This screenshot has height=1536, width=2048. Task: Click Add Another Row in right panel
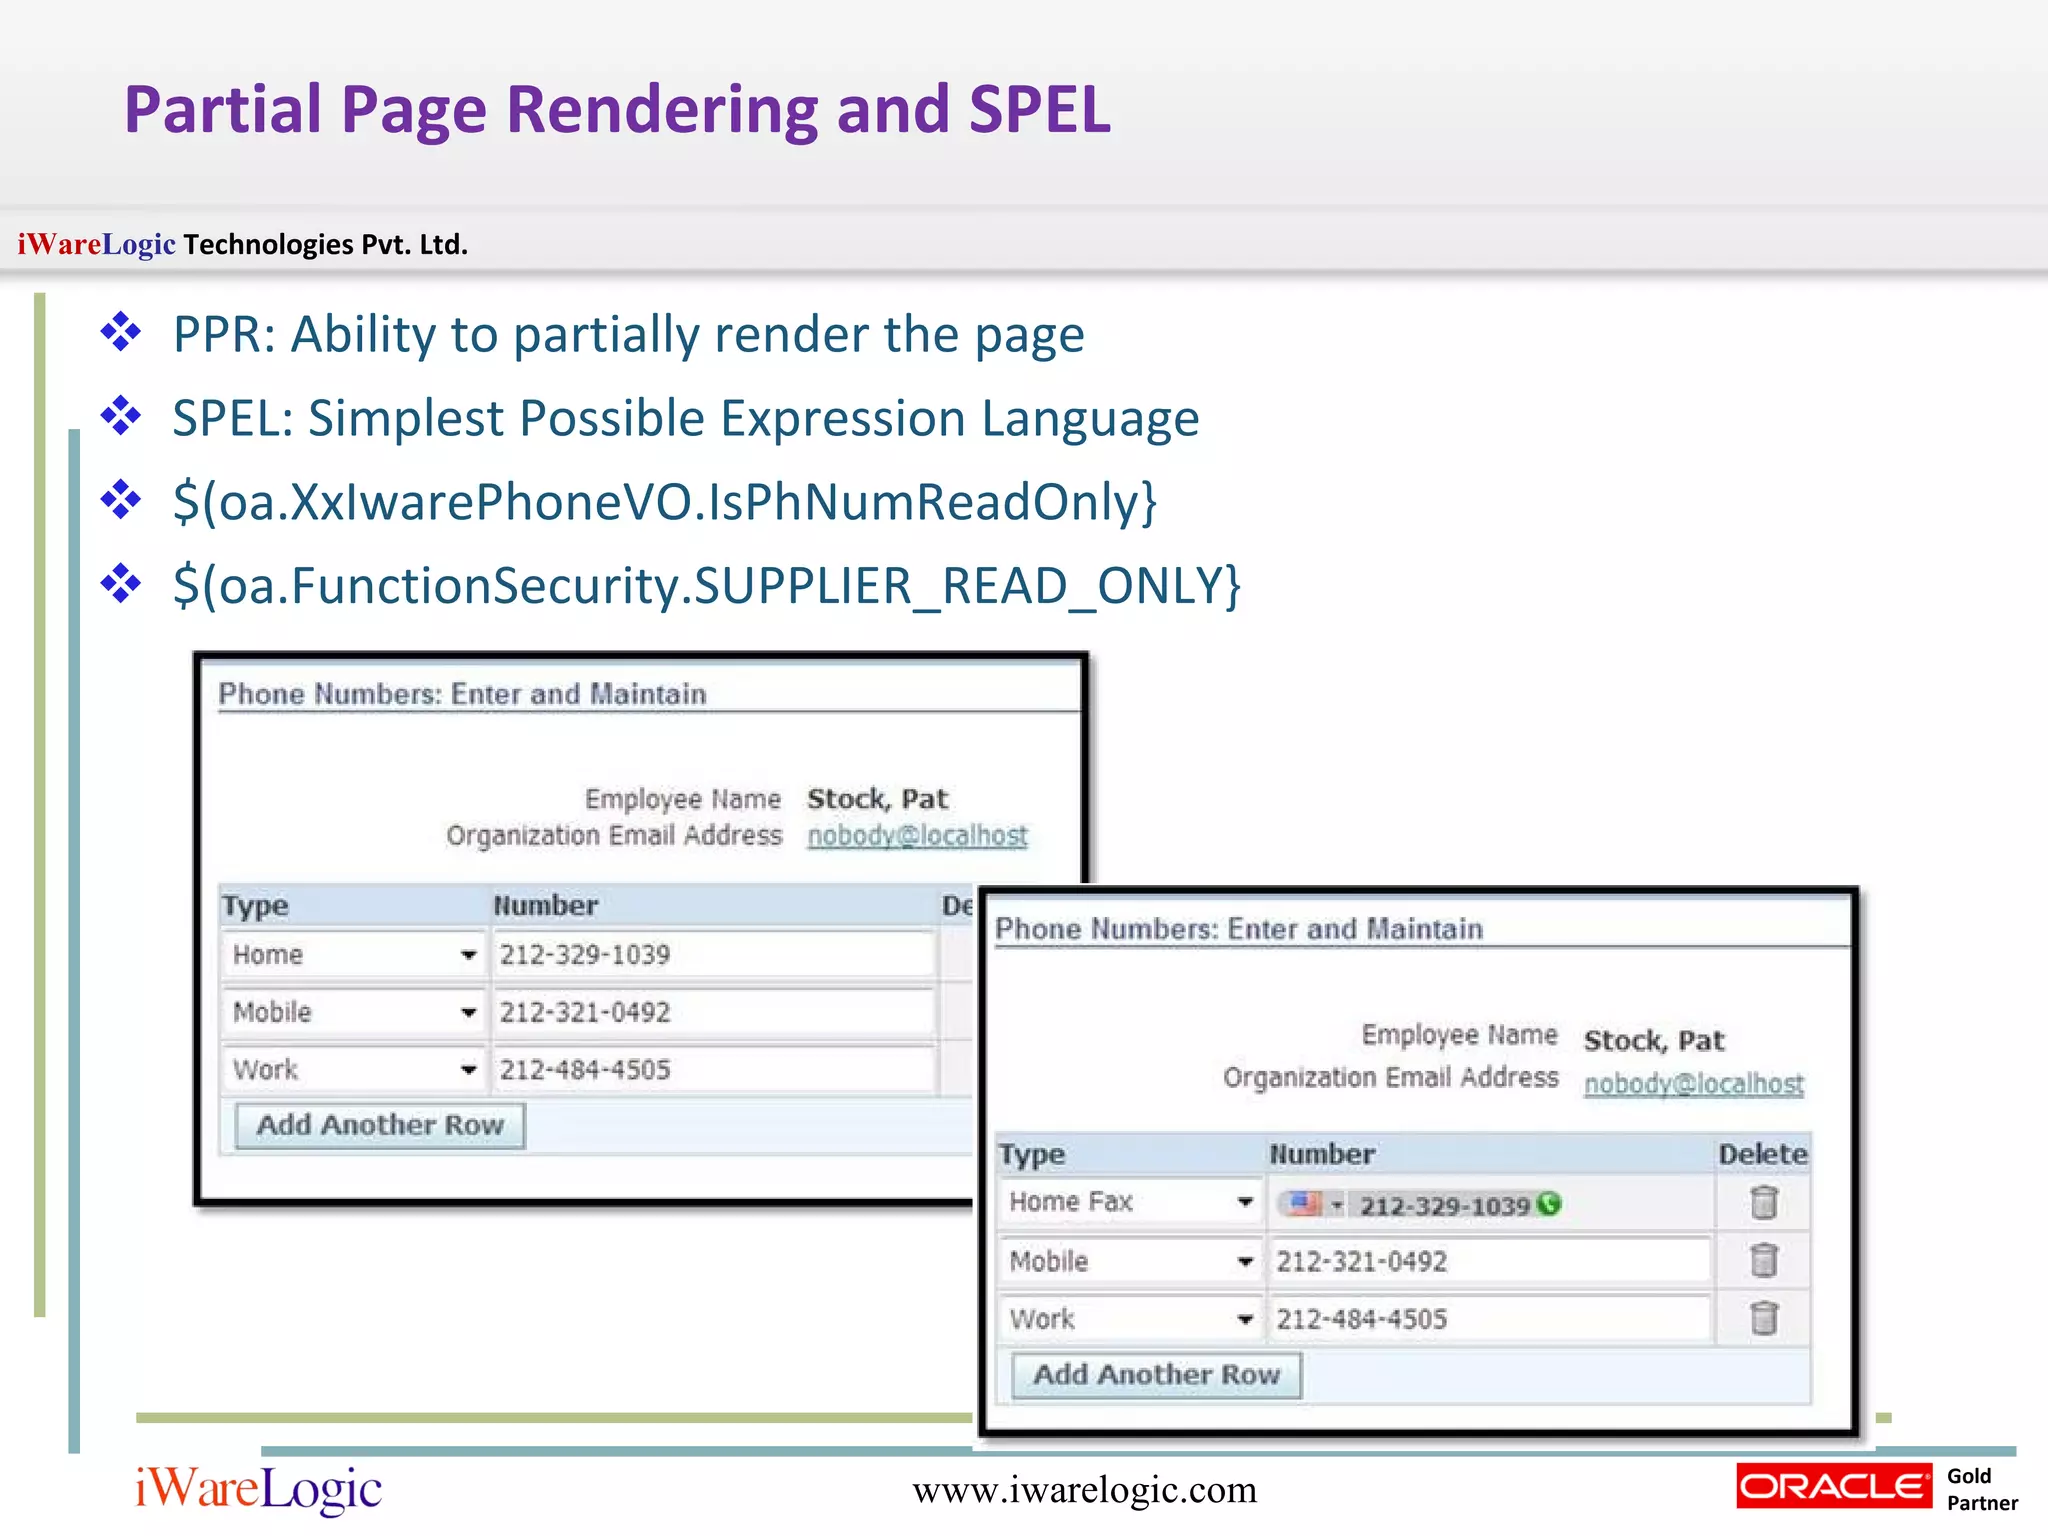point(1156,1375)
